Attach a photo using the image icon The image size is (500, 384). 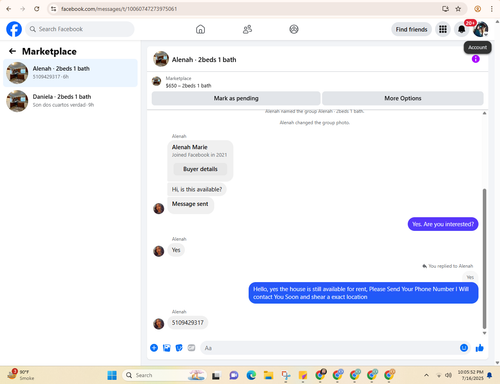click(167, 348)
